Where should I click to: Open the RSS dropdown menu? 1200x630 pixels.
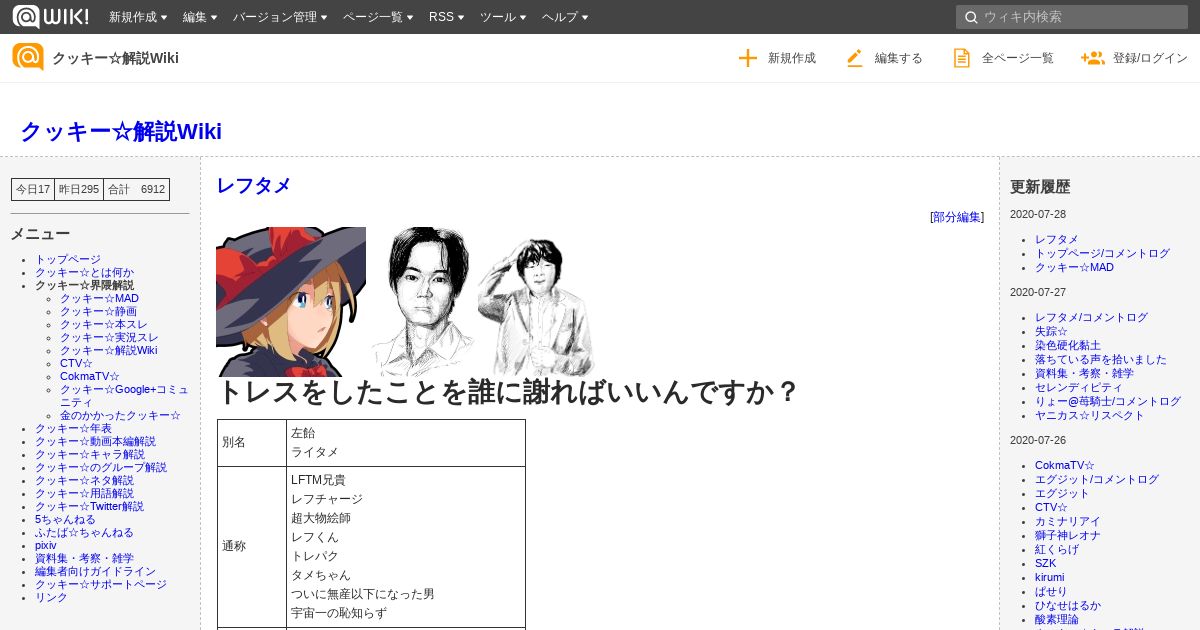446,17
